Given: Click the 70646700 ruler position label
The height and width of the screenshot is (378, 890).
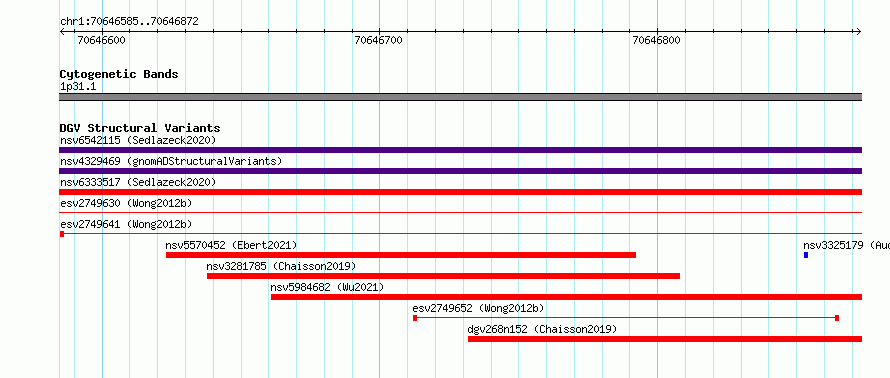Looking at the screenshot, I should (379, 40).
